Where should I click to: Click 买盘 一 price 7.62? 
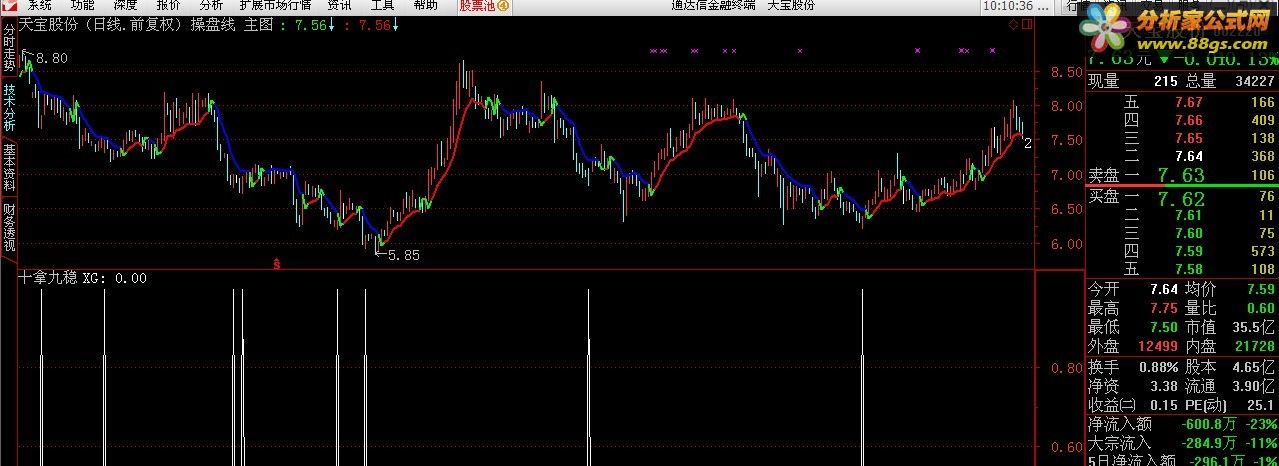[x=1181, y=198]
